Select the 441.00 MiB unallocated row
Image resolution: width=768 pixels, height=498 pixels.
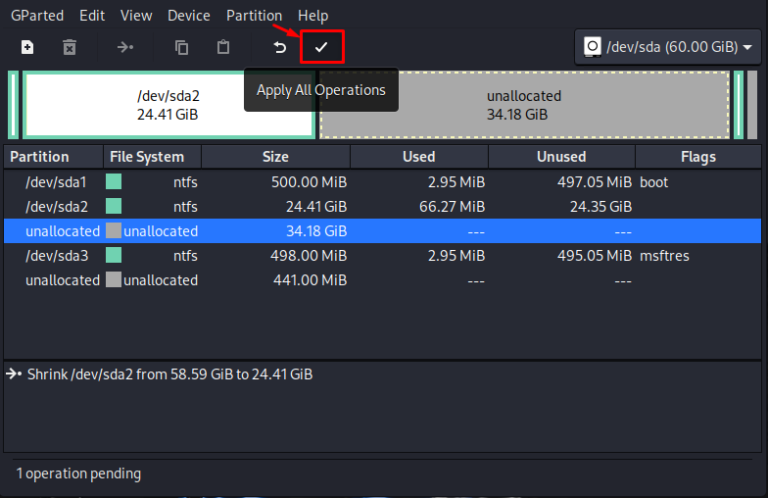coord(383,280)
